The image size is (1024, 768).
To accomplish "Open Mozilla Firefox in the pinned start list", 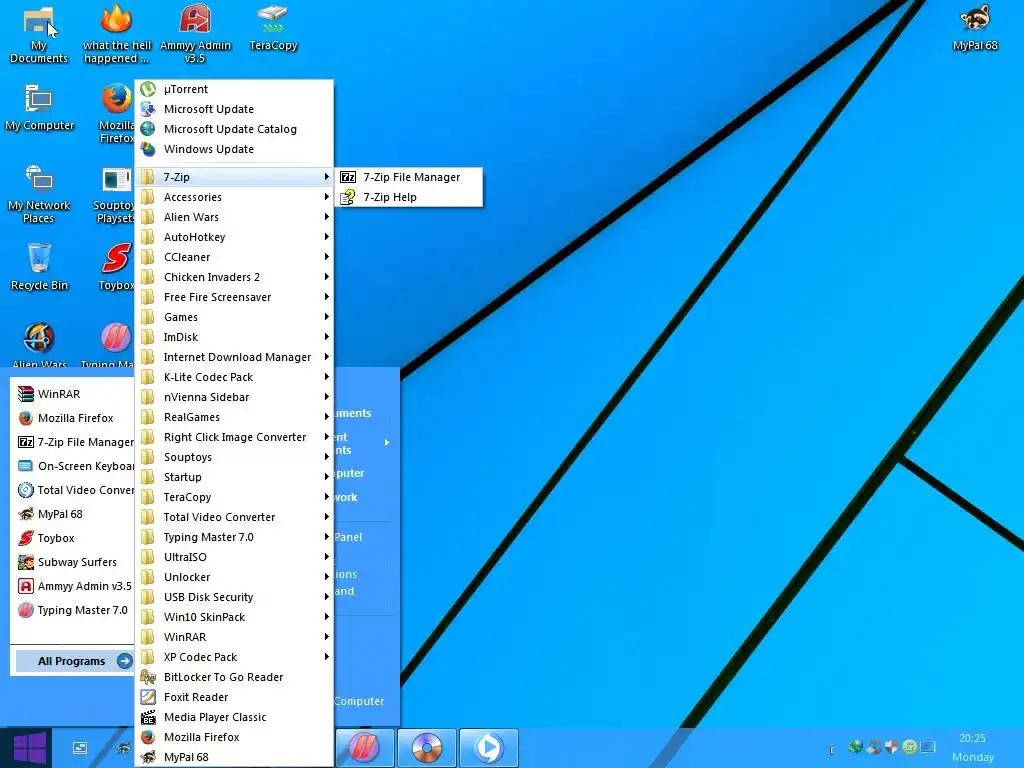I will (73, 418).
